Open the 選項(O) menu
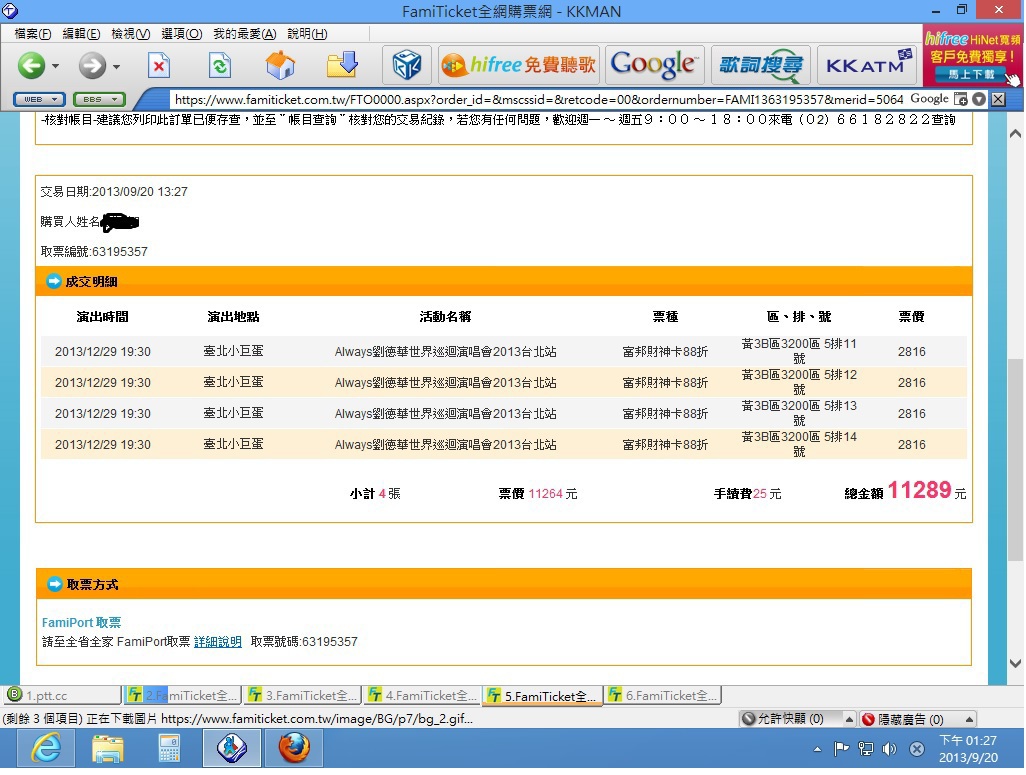The height and width of the screenshot is (775, 1026). 181,34
